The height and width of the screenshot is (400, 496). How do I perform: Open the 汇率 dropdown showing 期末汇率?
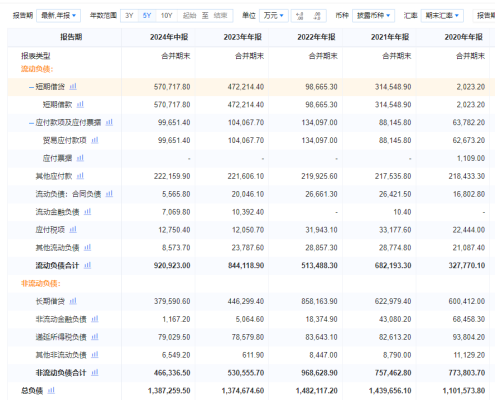point(442,16)
